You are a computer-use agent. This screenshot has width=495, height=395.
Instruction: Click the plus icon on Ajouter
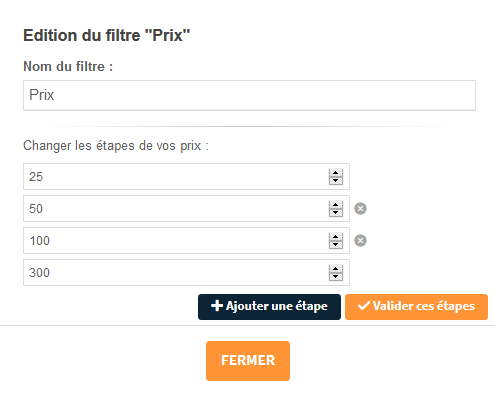[x=217, y=306]
